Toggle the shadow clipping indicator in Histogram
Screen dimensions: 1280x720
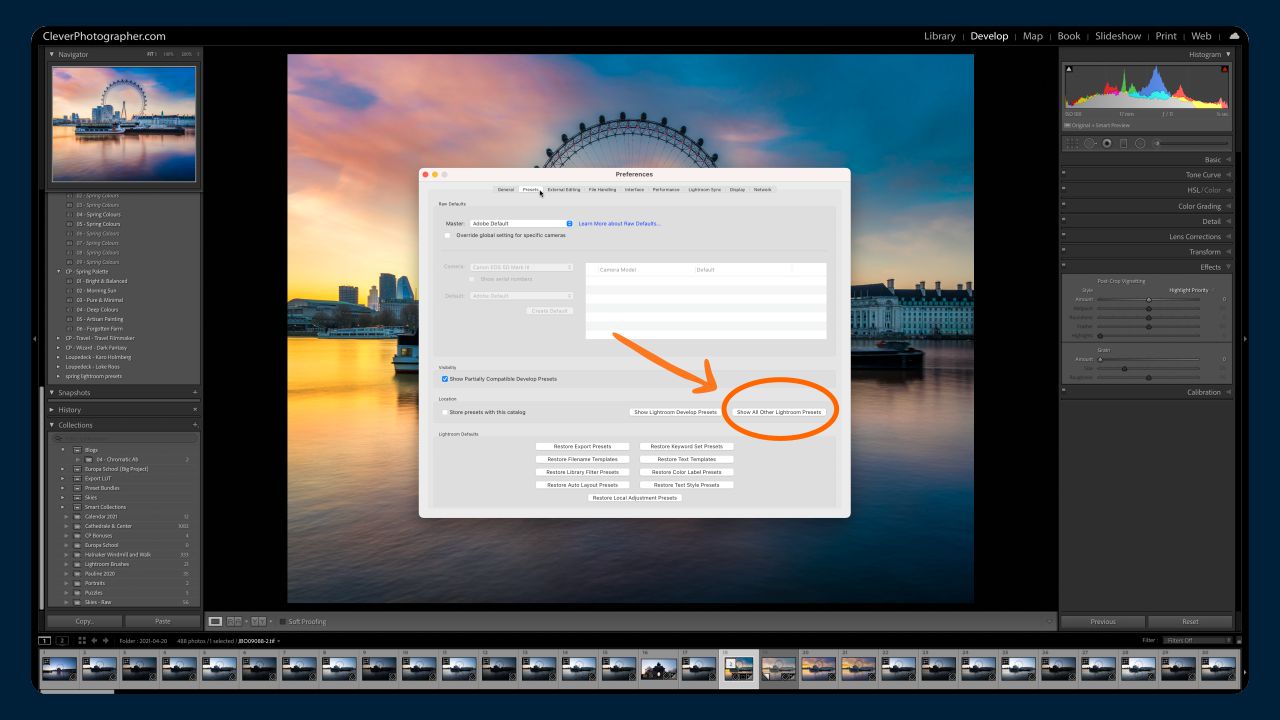[1069, 69]
